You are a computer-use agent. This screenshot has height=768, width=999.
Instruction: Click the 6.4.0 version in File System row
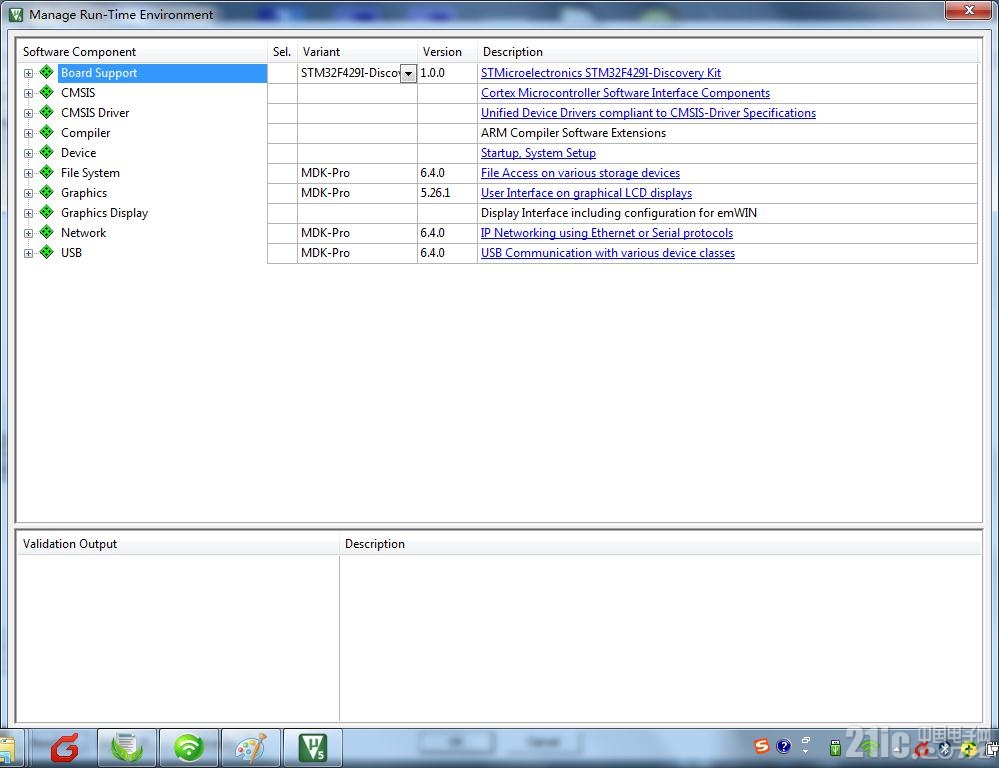coord(433,173)
